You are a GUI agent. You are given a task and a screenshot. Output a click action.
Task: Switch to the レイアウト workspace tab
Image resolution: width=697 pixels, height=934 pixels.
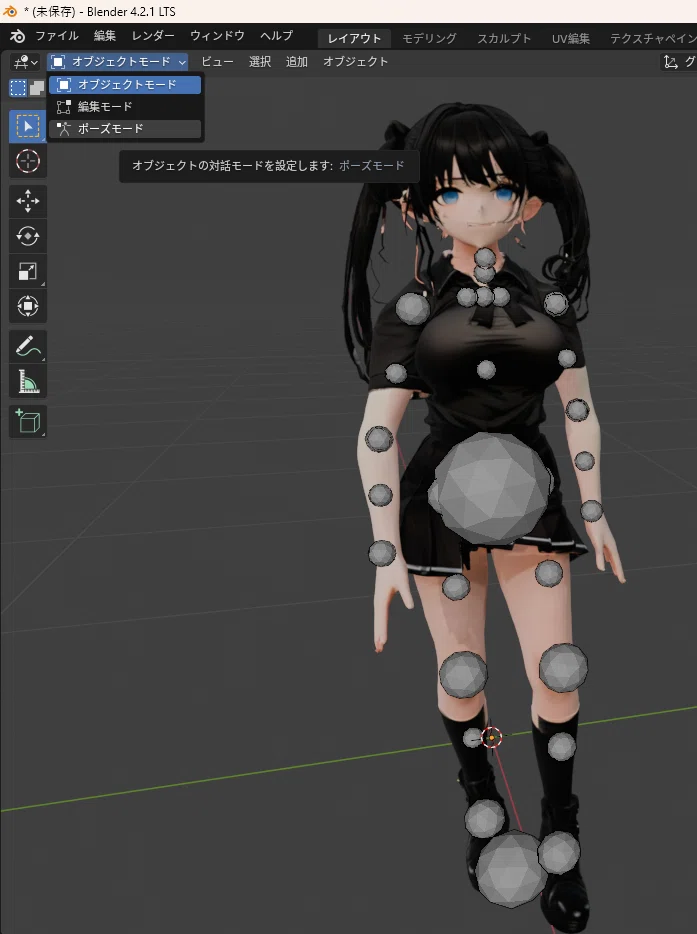(354, 38)
